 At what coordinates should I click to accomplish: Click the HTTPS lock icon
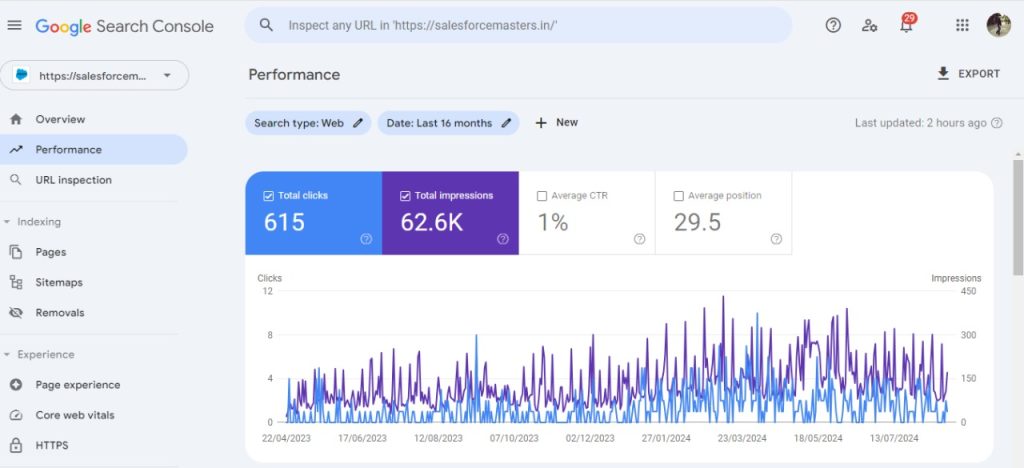pos(16,445)
